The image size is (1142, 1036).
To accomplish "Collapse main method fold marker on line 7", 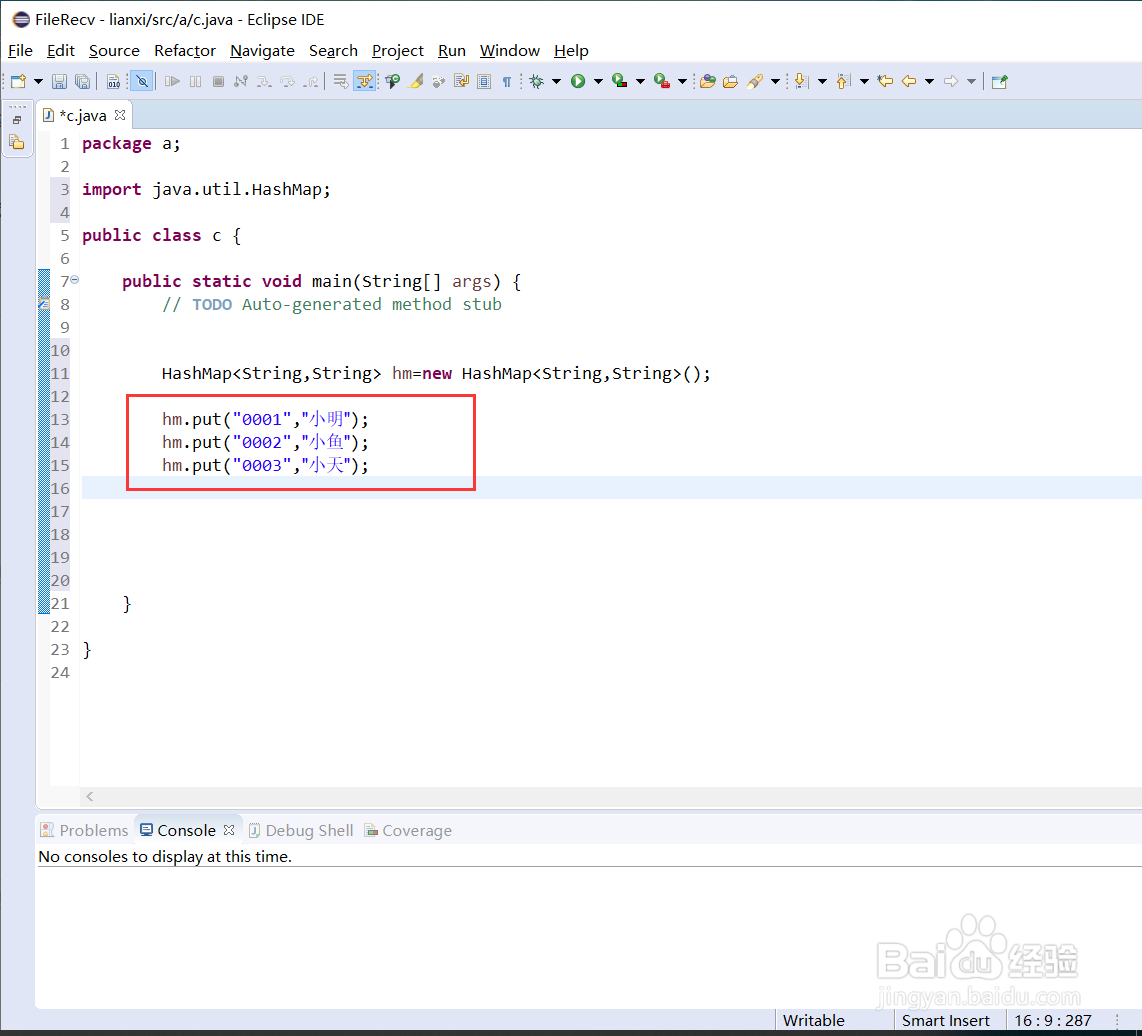I will tap(74, 280).
